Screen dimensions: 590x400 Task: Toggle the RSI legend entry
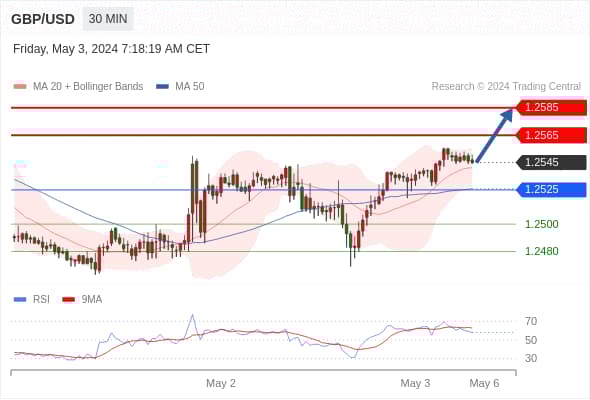tap(32, 300)
